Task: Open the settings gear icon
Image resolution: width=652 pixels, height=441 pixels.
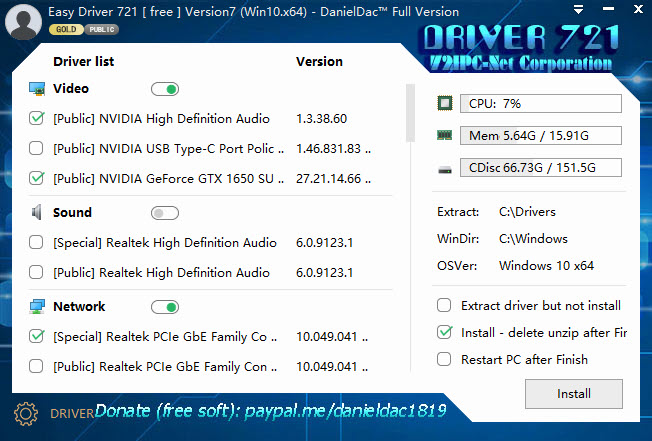Action: click(x=26, y=414)
